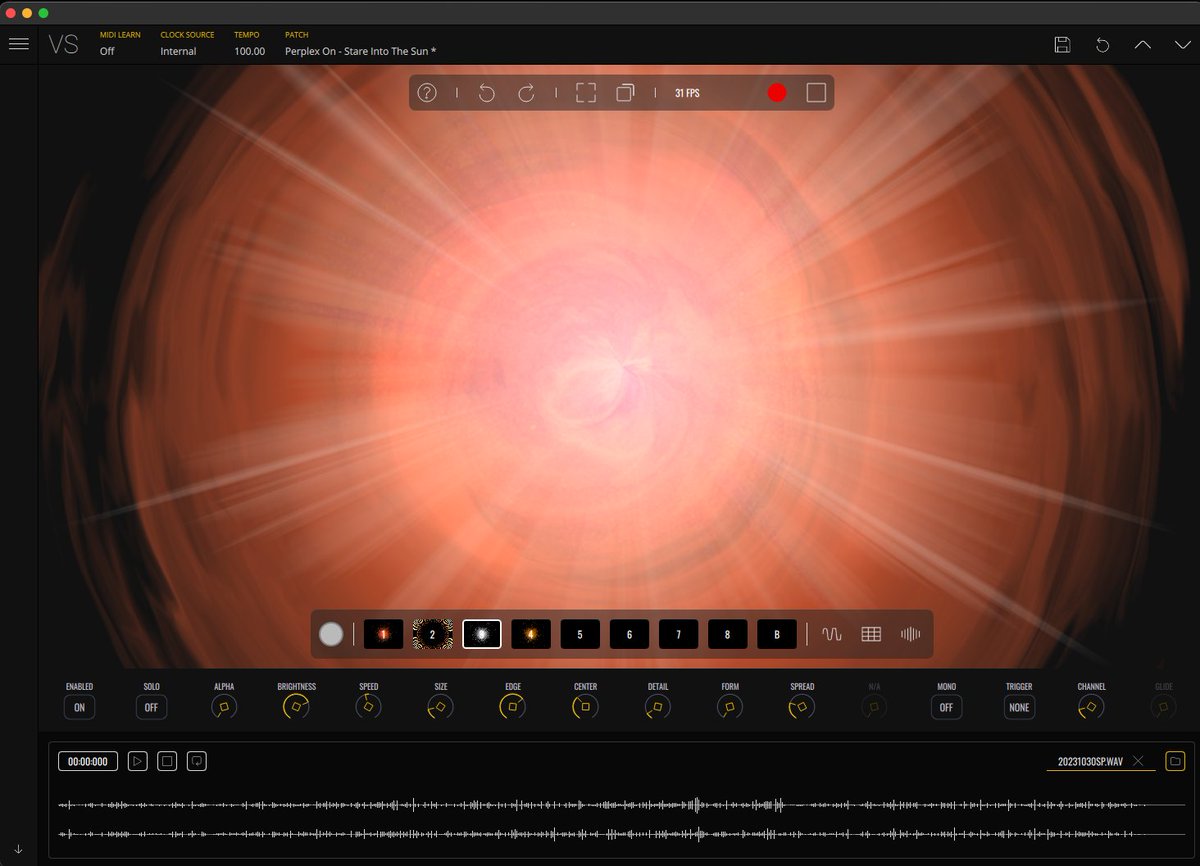Toggle layer ENABLED off
This screenshot has width=1200, height=866.
tap(79, 707)
